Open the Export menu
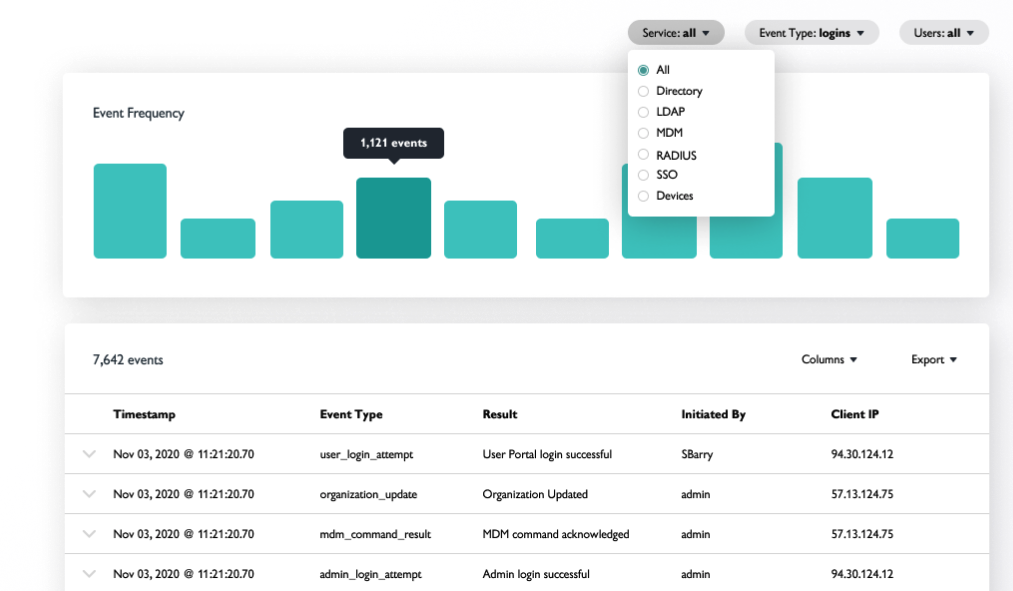This screenshot has width=1013, height=591. point(933,359)
